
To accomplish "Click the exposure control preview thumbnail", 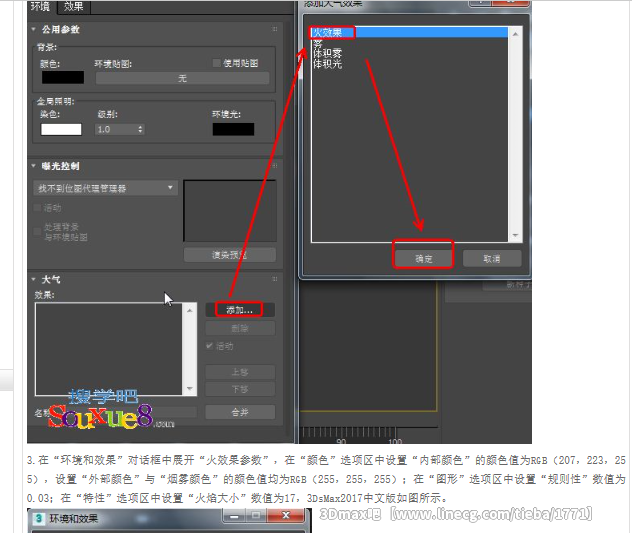I will point(230,211).
